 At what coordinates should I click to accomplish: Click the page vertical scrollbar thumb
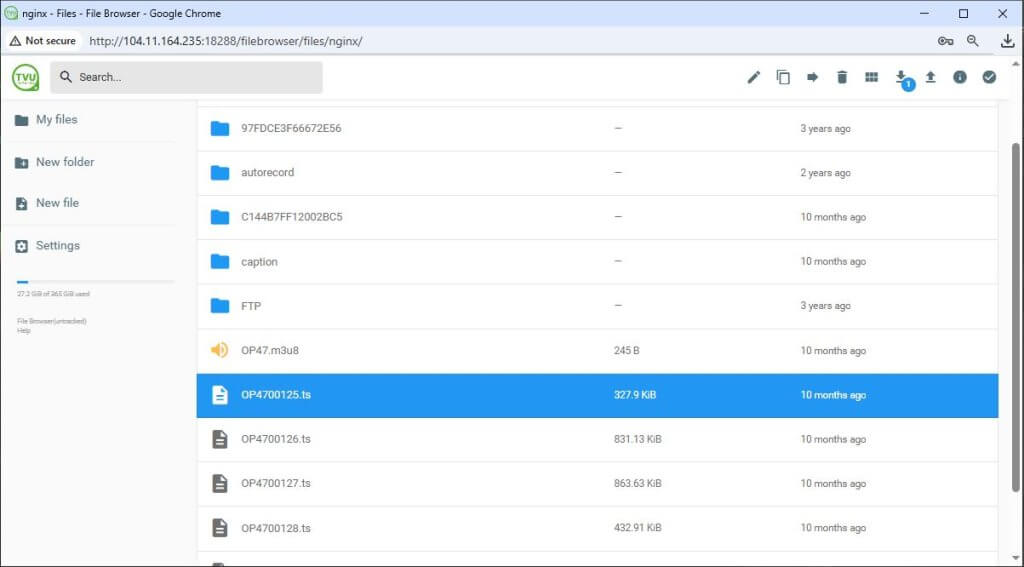1016,317
